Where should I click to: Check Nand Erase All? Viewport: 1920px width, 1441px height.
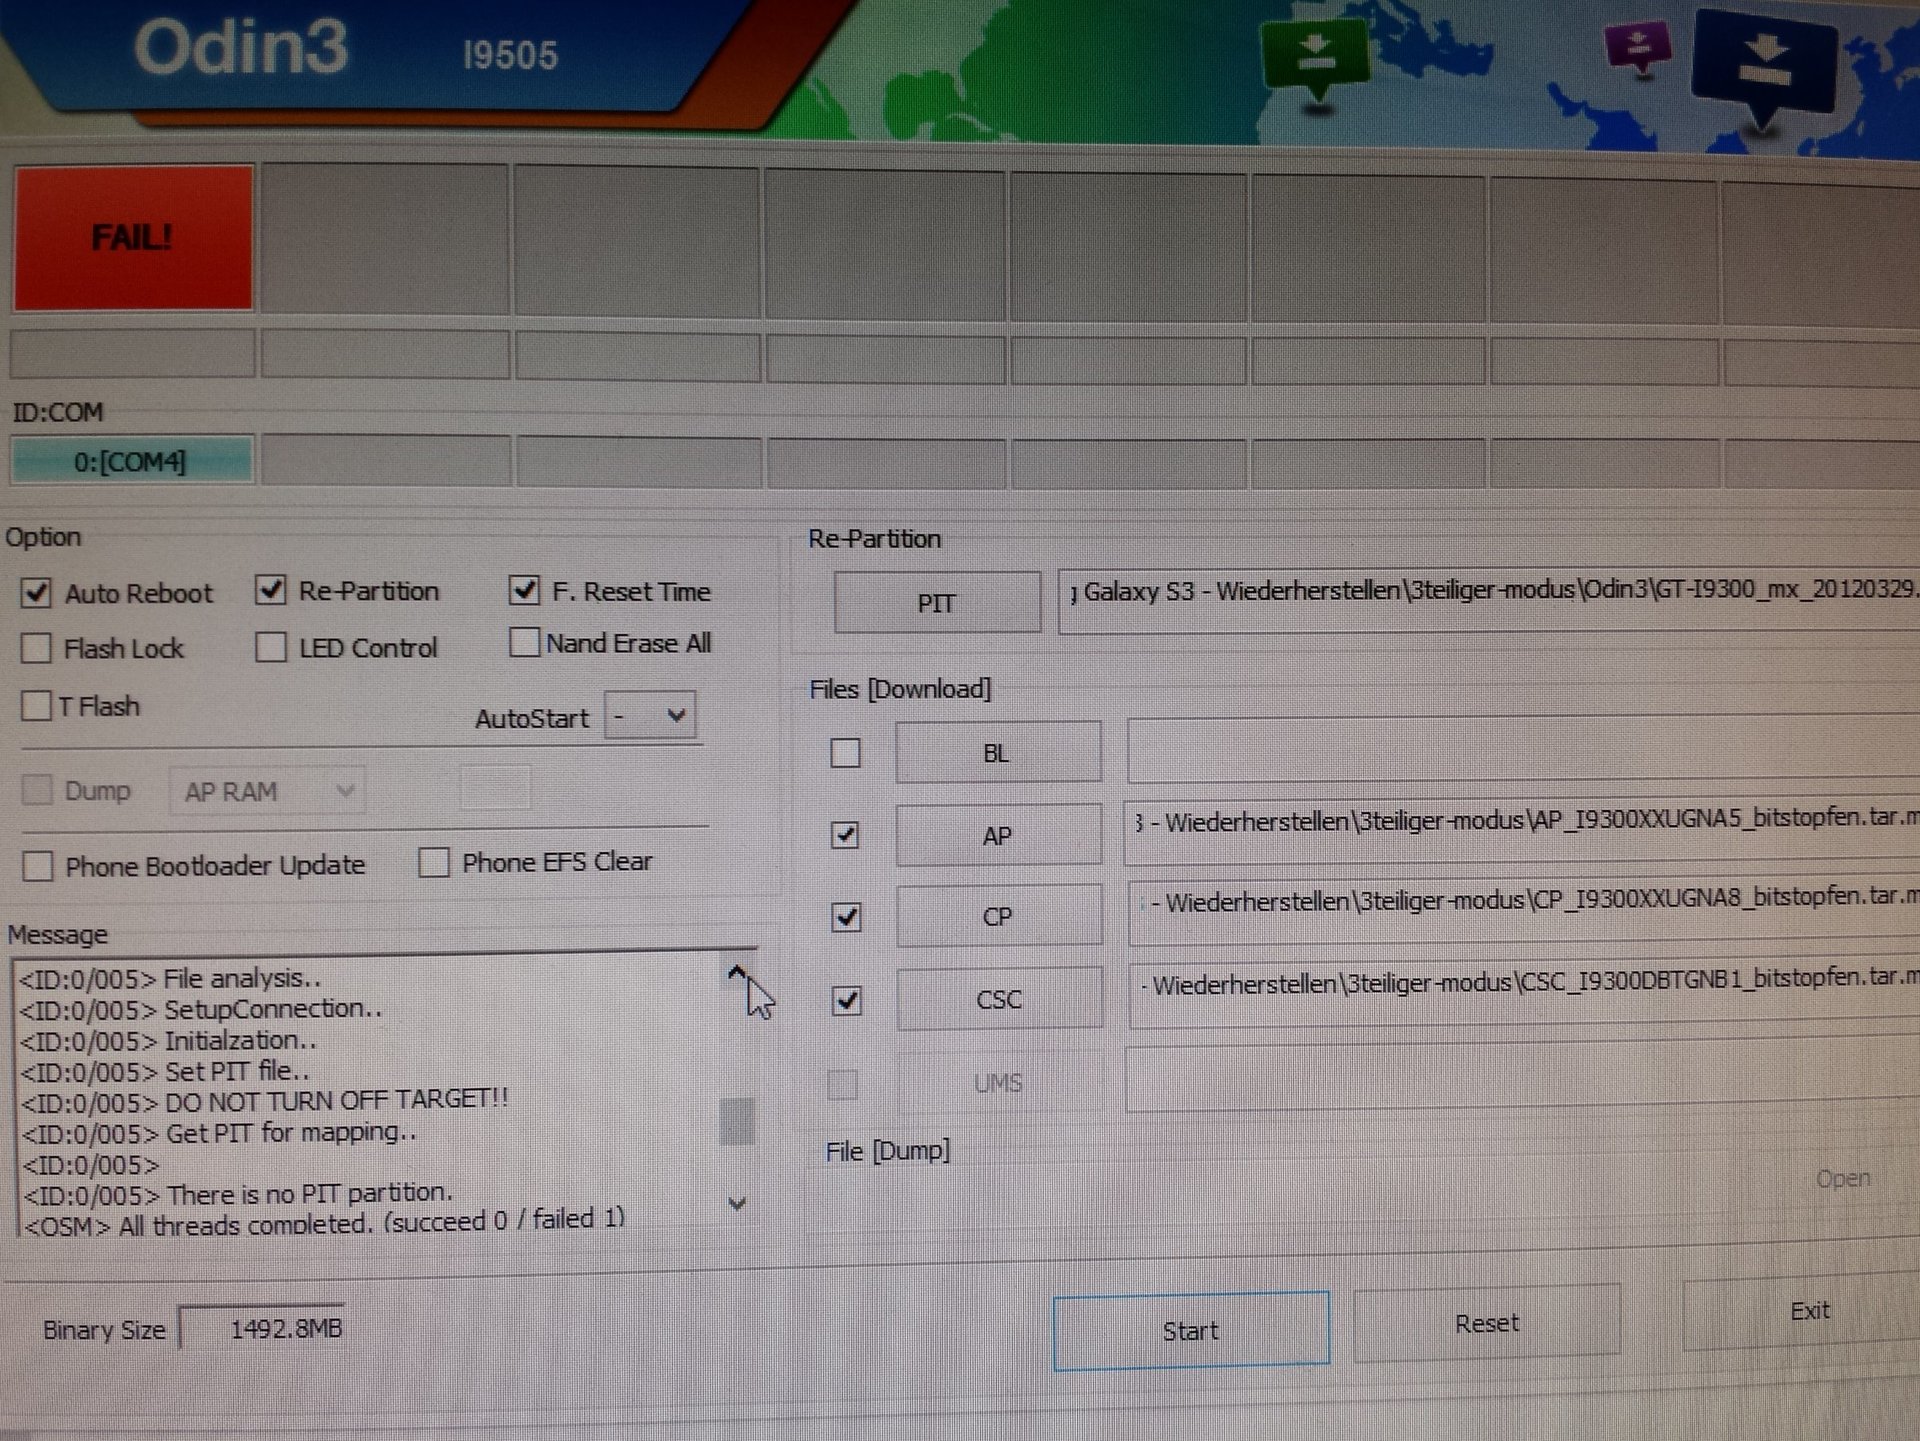pos(524,642)
